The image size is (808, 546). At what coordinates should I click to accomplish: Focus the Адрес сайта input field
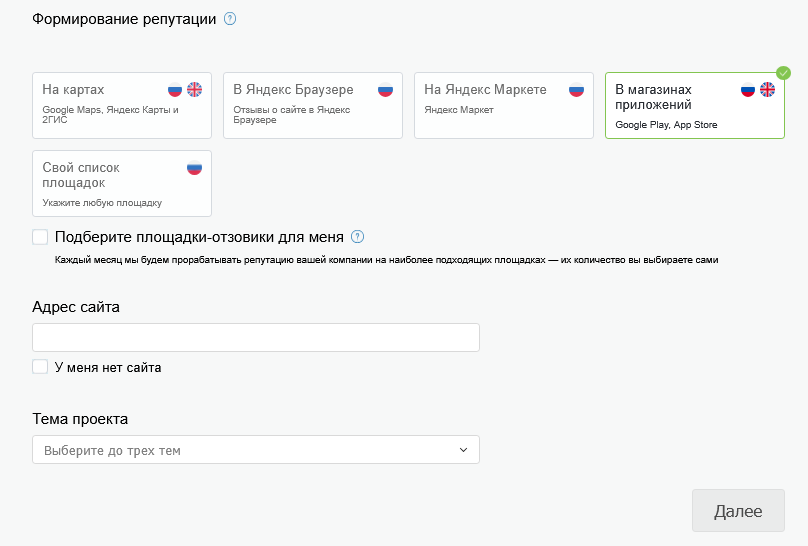coord(255,337)
